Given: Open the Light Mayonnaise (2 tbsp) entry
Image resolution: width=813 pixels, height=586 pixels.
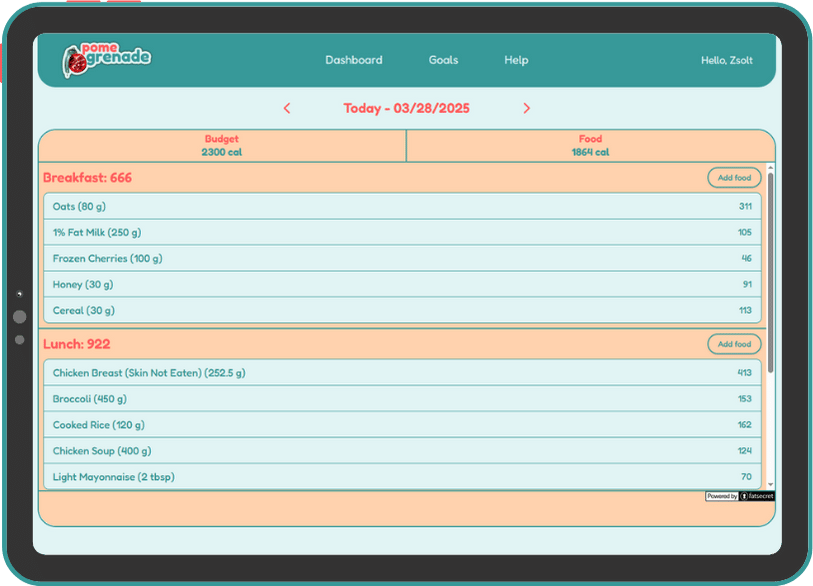Looking at the screenshot, I should 402,477.
